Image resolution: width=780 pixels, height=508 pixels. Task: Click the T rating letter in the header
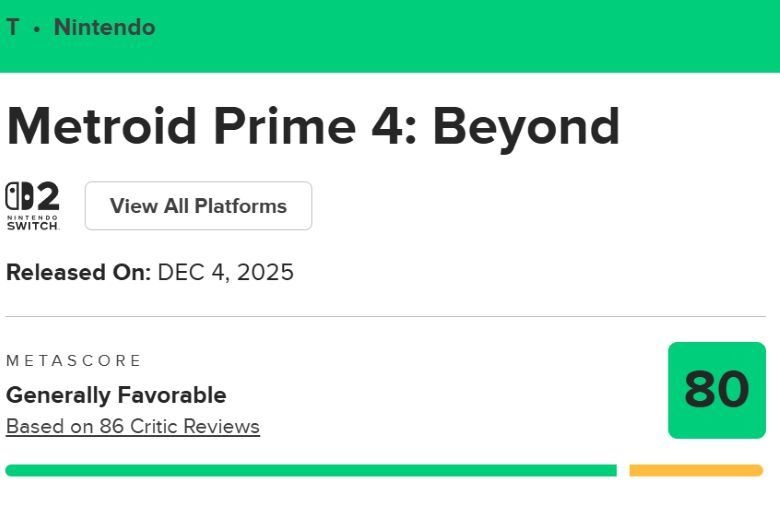13,28
